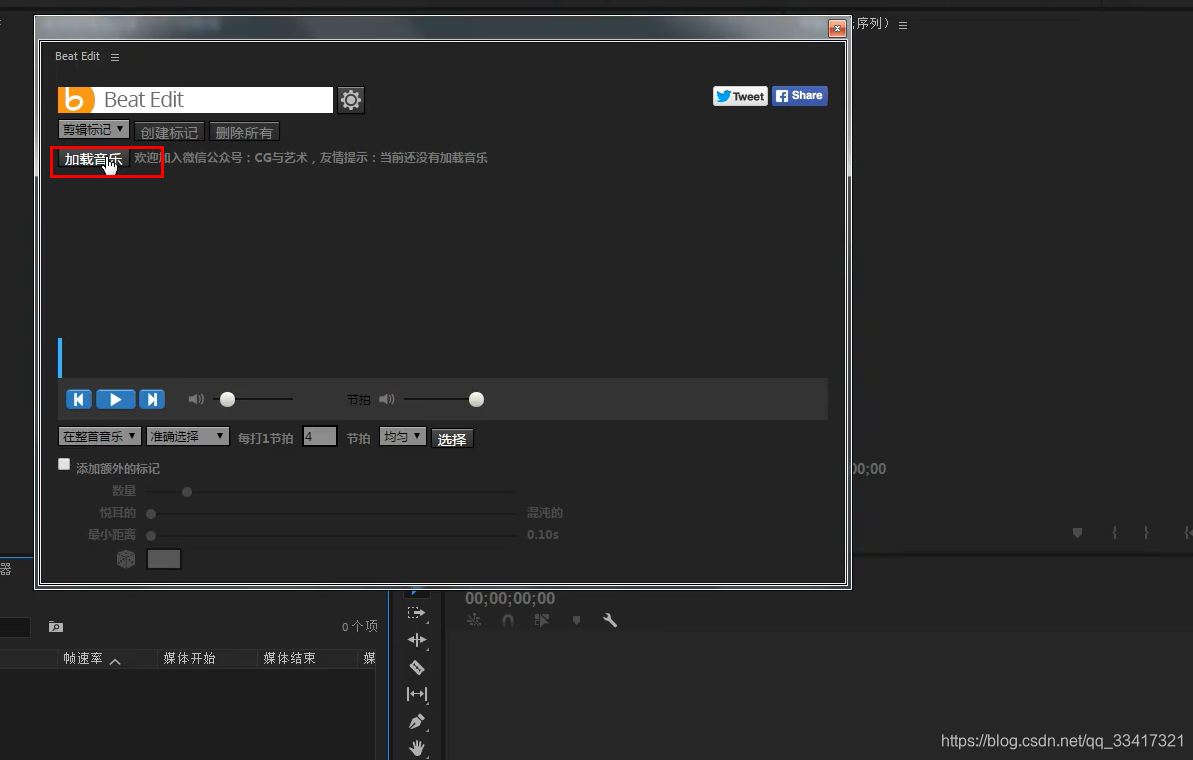The height and width of the screenshot is (760, 1193).
Task: Click the 媒体开始 column header
Action: point(189,659)
